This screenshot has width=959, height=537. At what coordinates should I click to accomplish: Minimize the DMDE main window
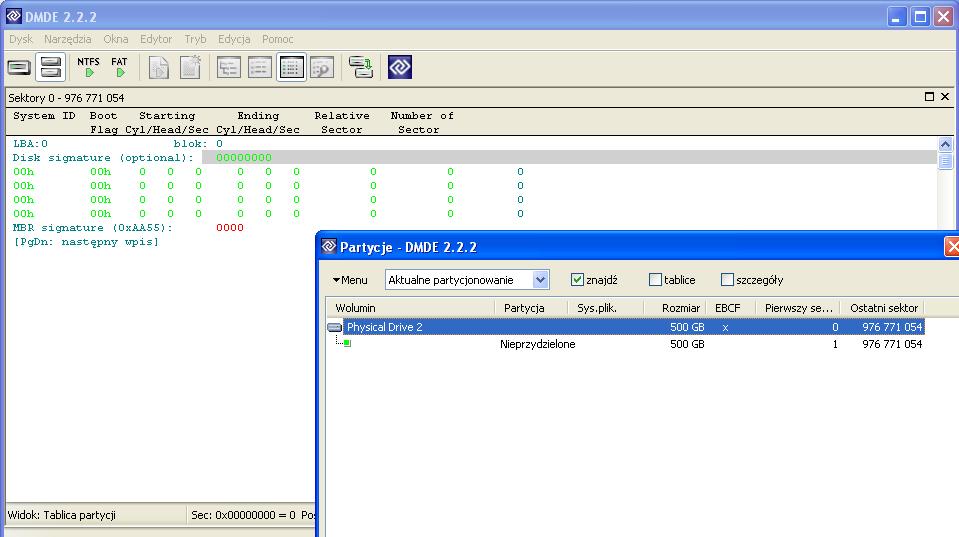[896, 17]
